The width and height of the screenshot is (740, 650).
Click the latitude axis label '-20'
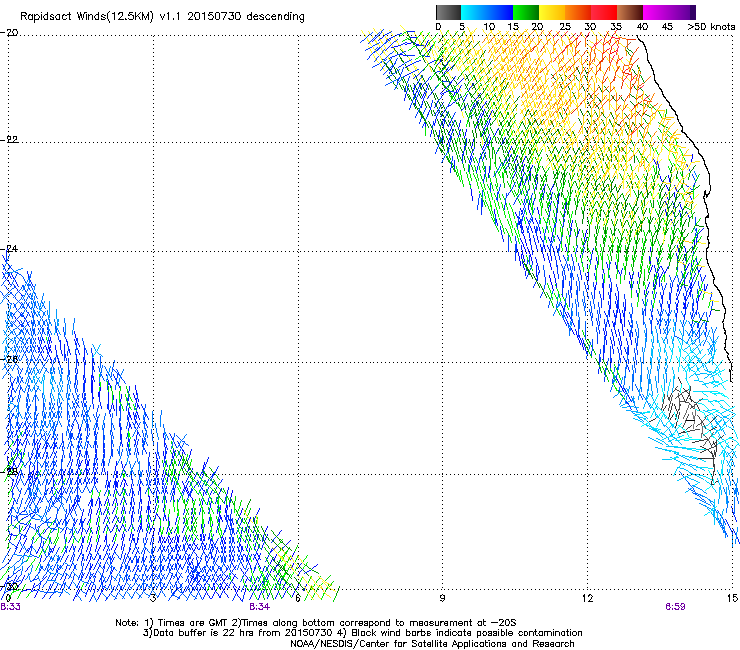coord(10,32)
